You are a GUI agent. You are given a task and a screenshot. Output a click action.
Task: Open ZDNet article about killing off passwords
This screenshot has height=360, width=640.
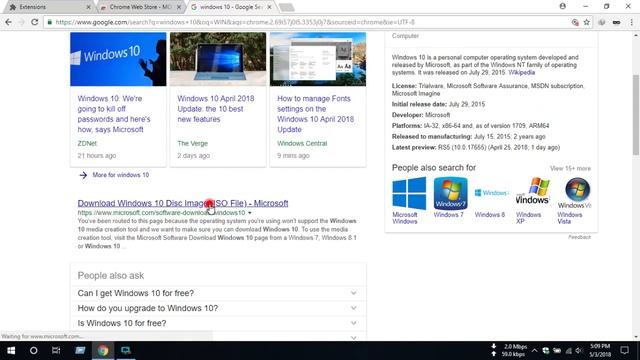[114, 114]
